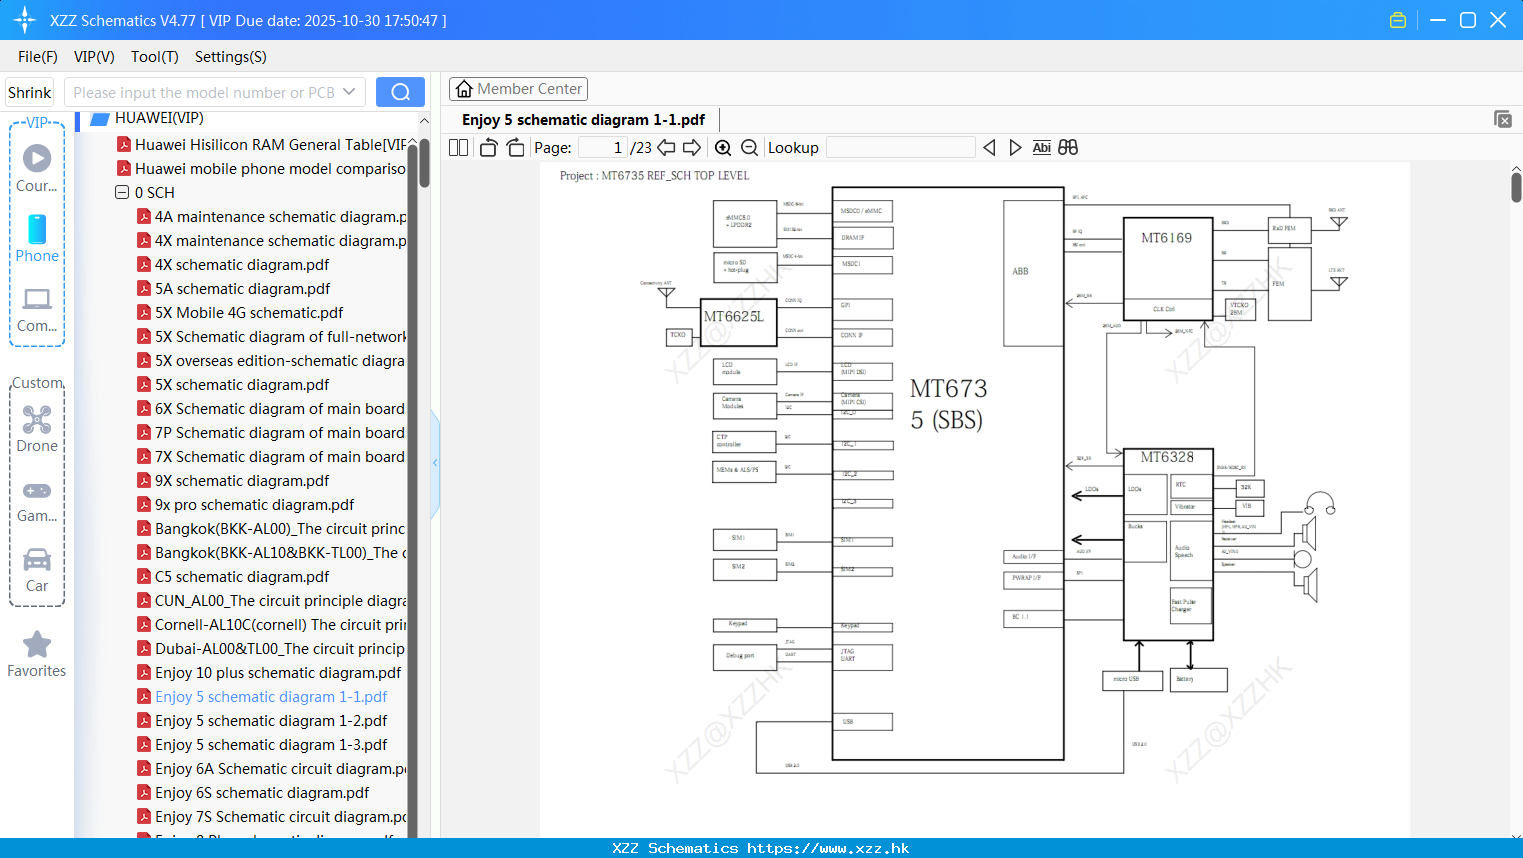
Task: Go to the previous page arrow
Action: click(666, 147)
